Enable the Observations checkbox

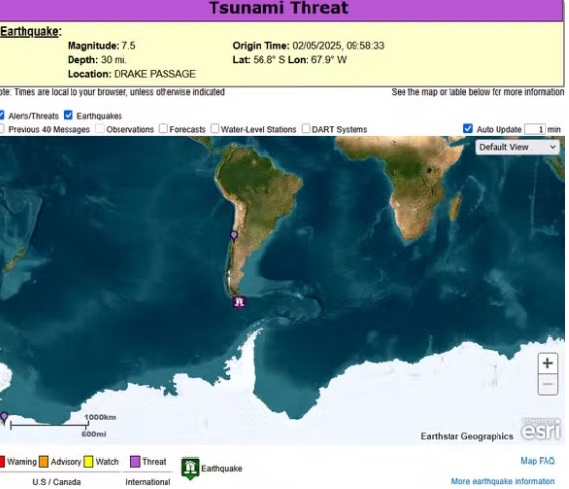tap(100, 128)
